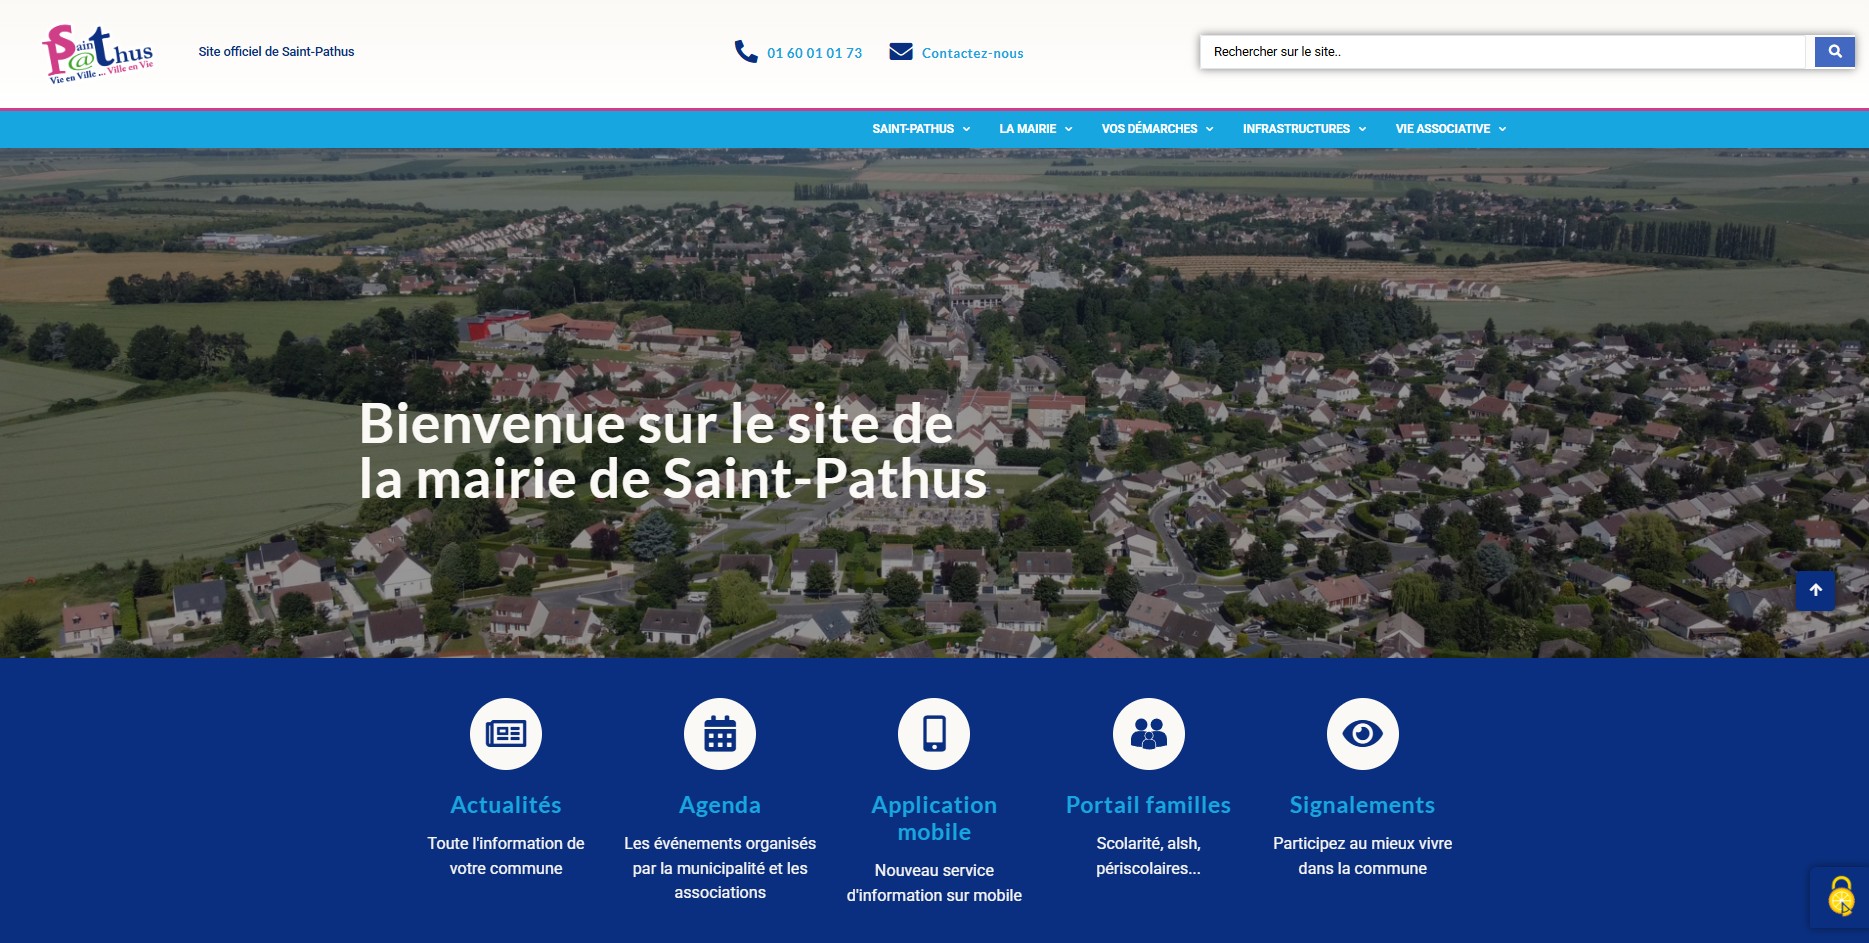Click the Contactez-nous link

point(972,53)
